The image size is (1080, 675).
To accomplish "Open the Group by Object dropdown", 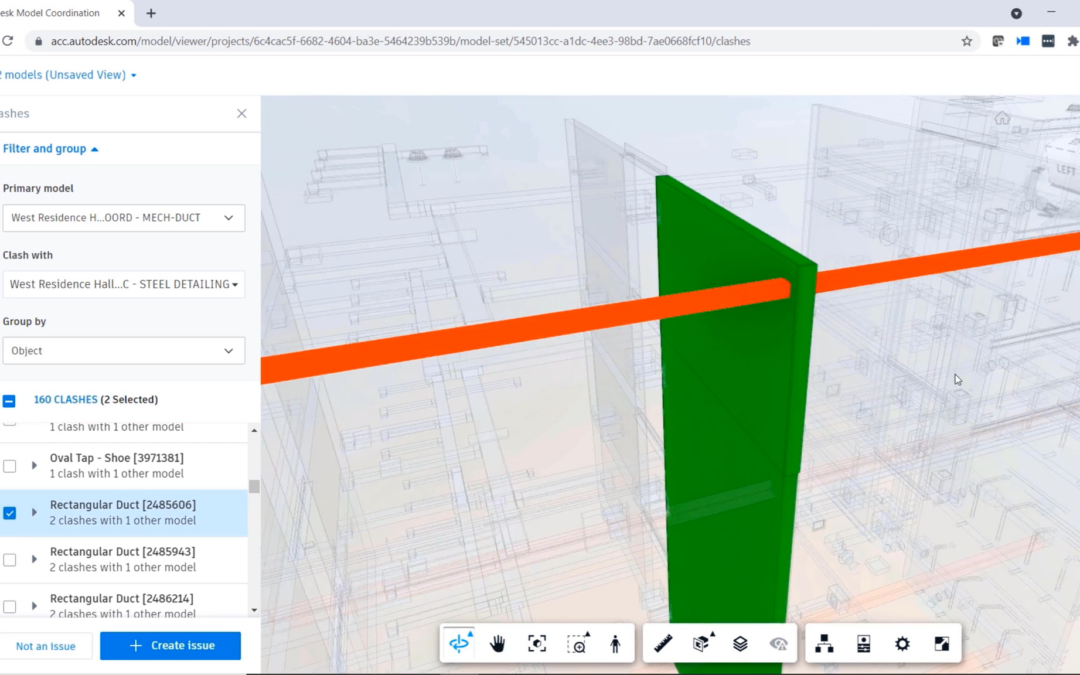I will (124, 350).
